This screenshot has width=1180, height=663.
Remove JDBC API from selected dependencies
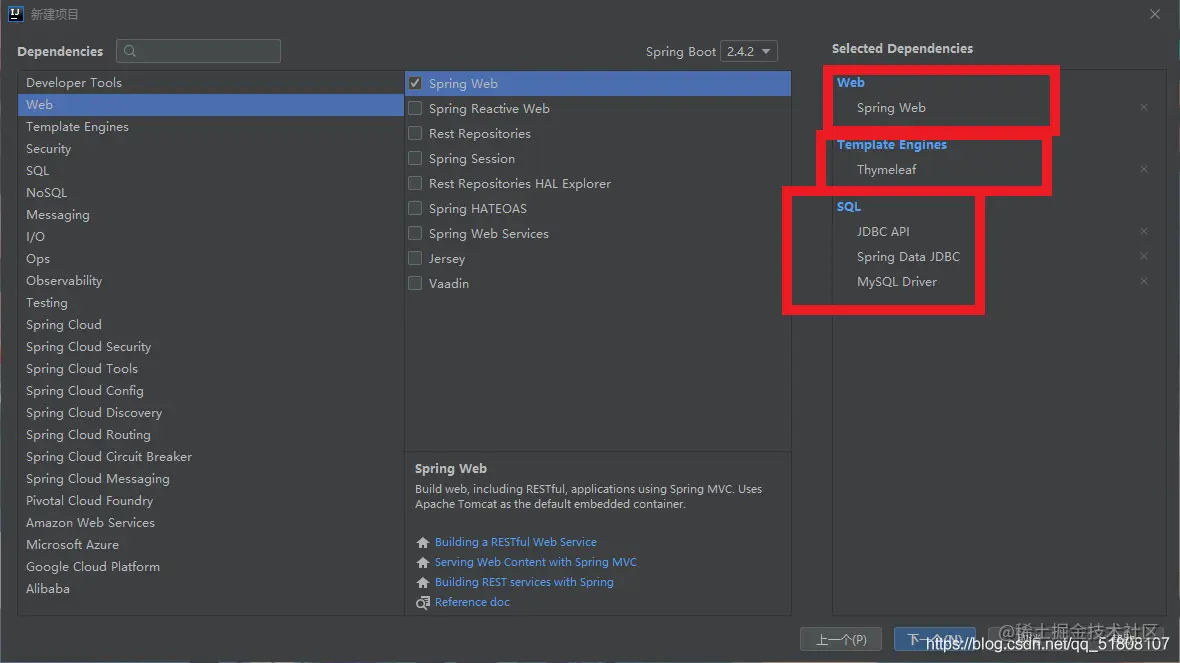tap(1143, 231)
